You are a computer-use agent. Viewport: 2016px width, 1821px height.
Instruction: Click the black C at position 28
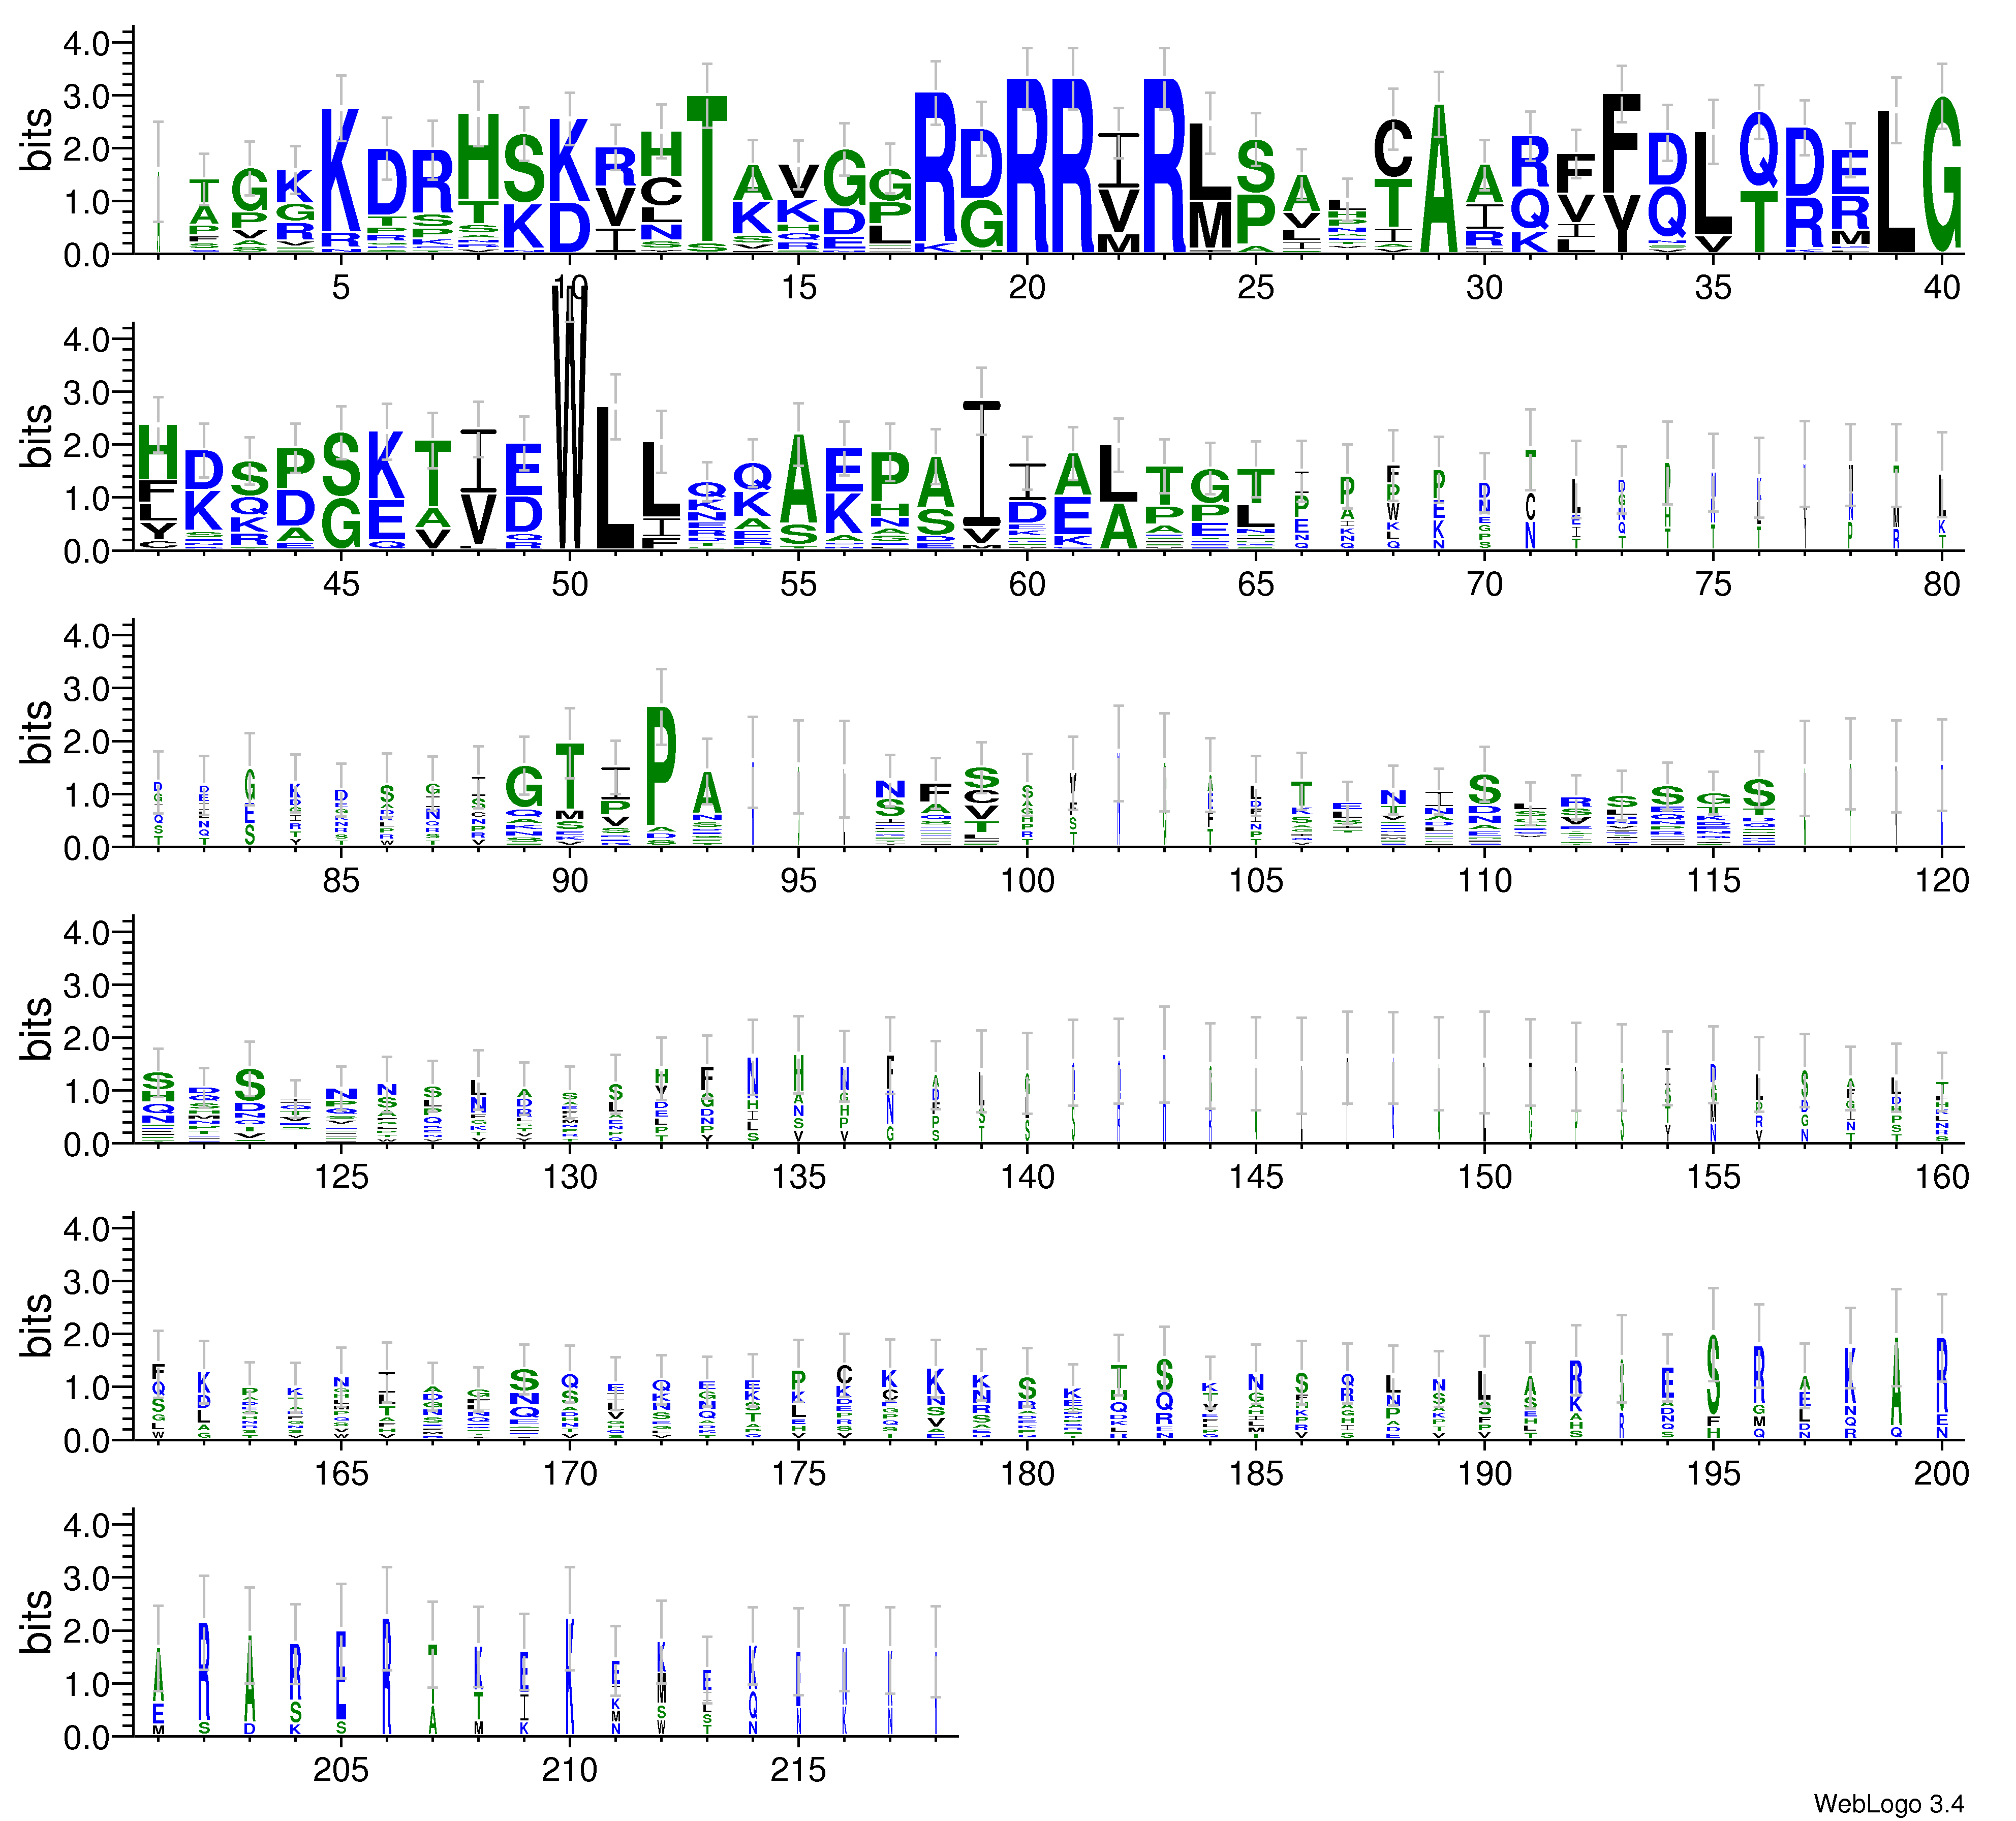pyautogui.click(x=1393, y=148)
